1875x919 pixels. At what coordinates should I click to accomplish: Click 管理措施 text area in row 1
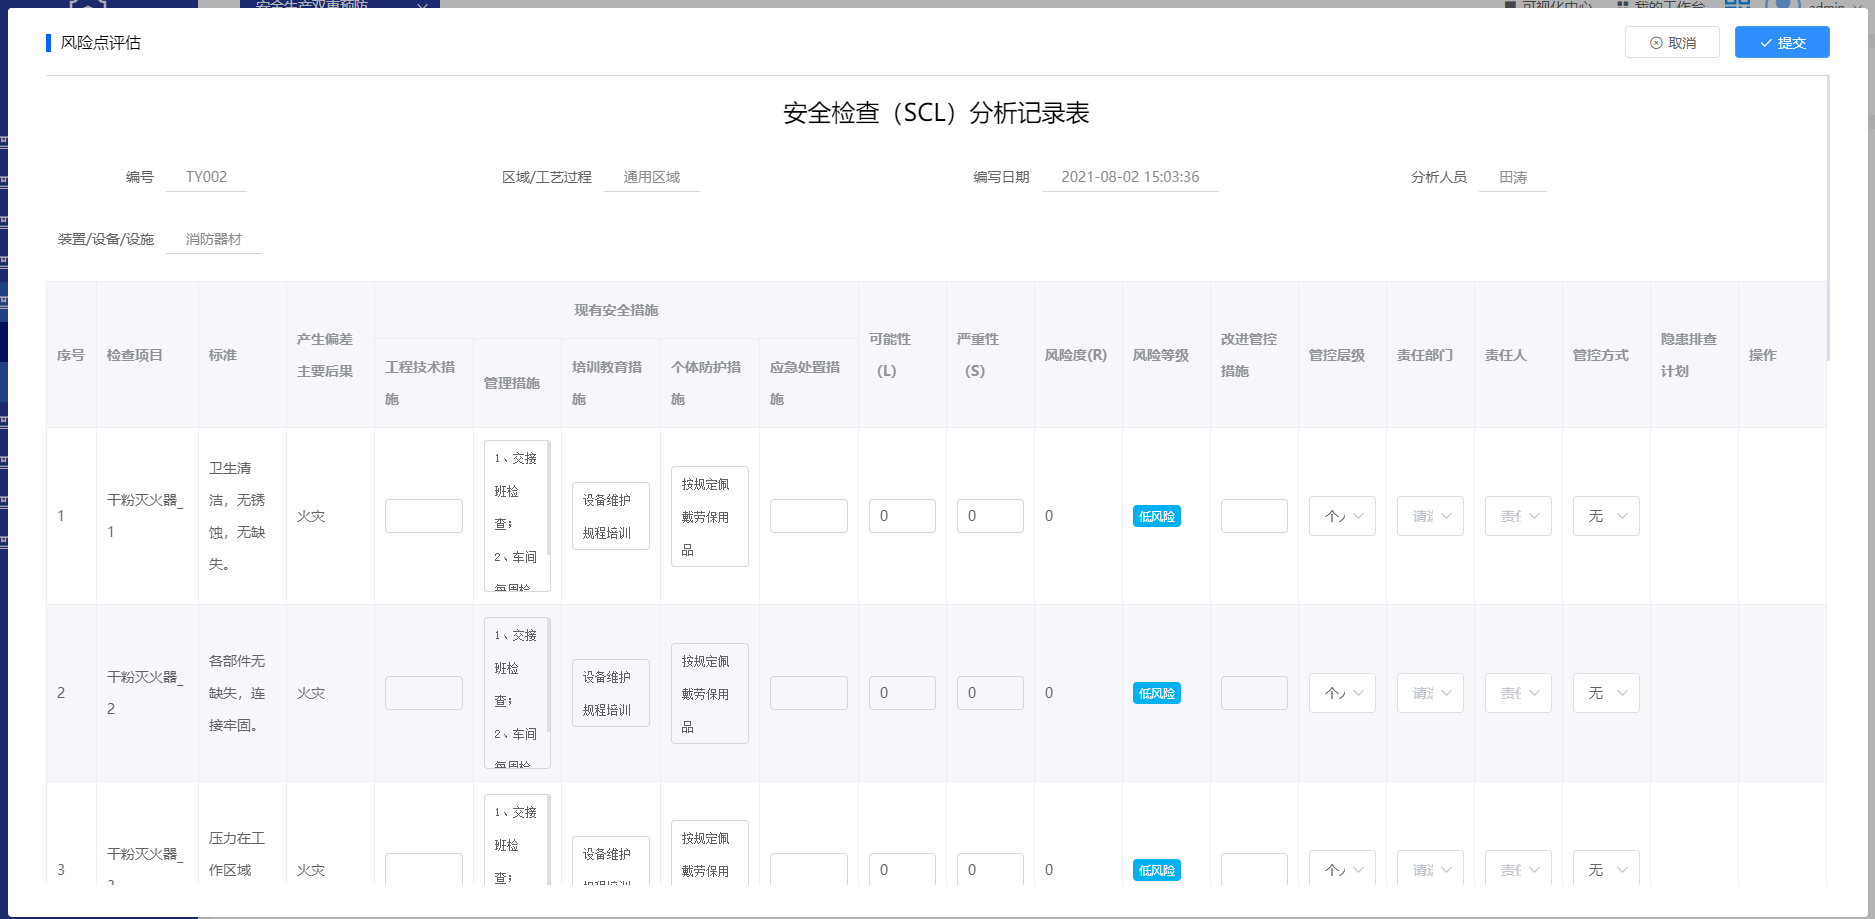[517, 516]
